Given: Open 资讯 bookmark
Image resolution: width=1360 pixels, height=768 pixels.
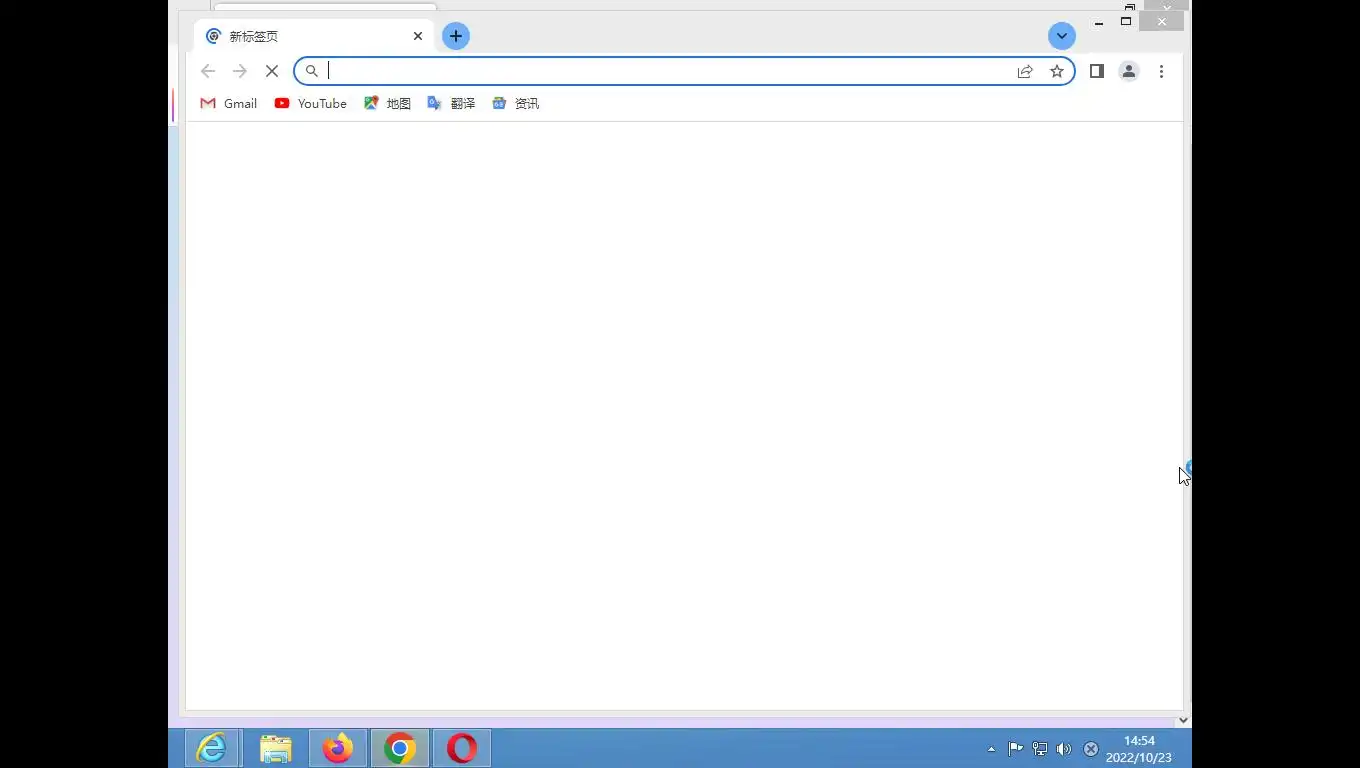Looking at the screenshot, I should [x=516, y=103].
